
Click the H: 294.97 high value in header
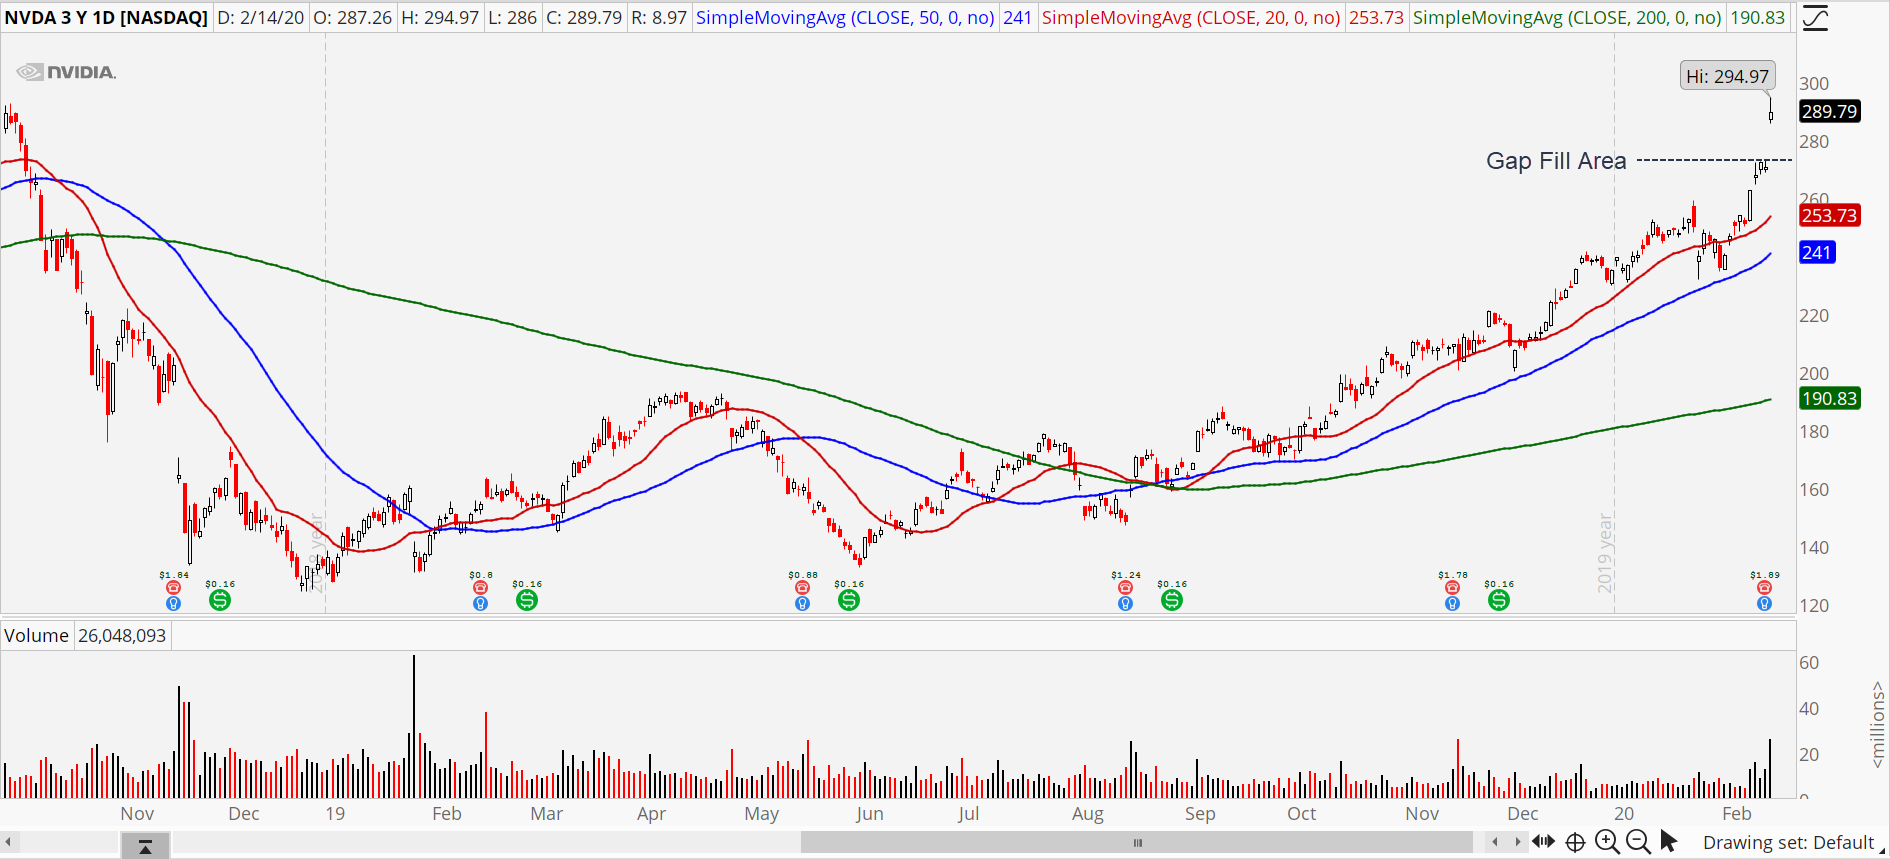click(x=440, y=17)
